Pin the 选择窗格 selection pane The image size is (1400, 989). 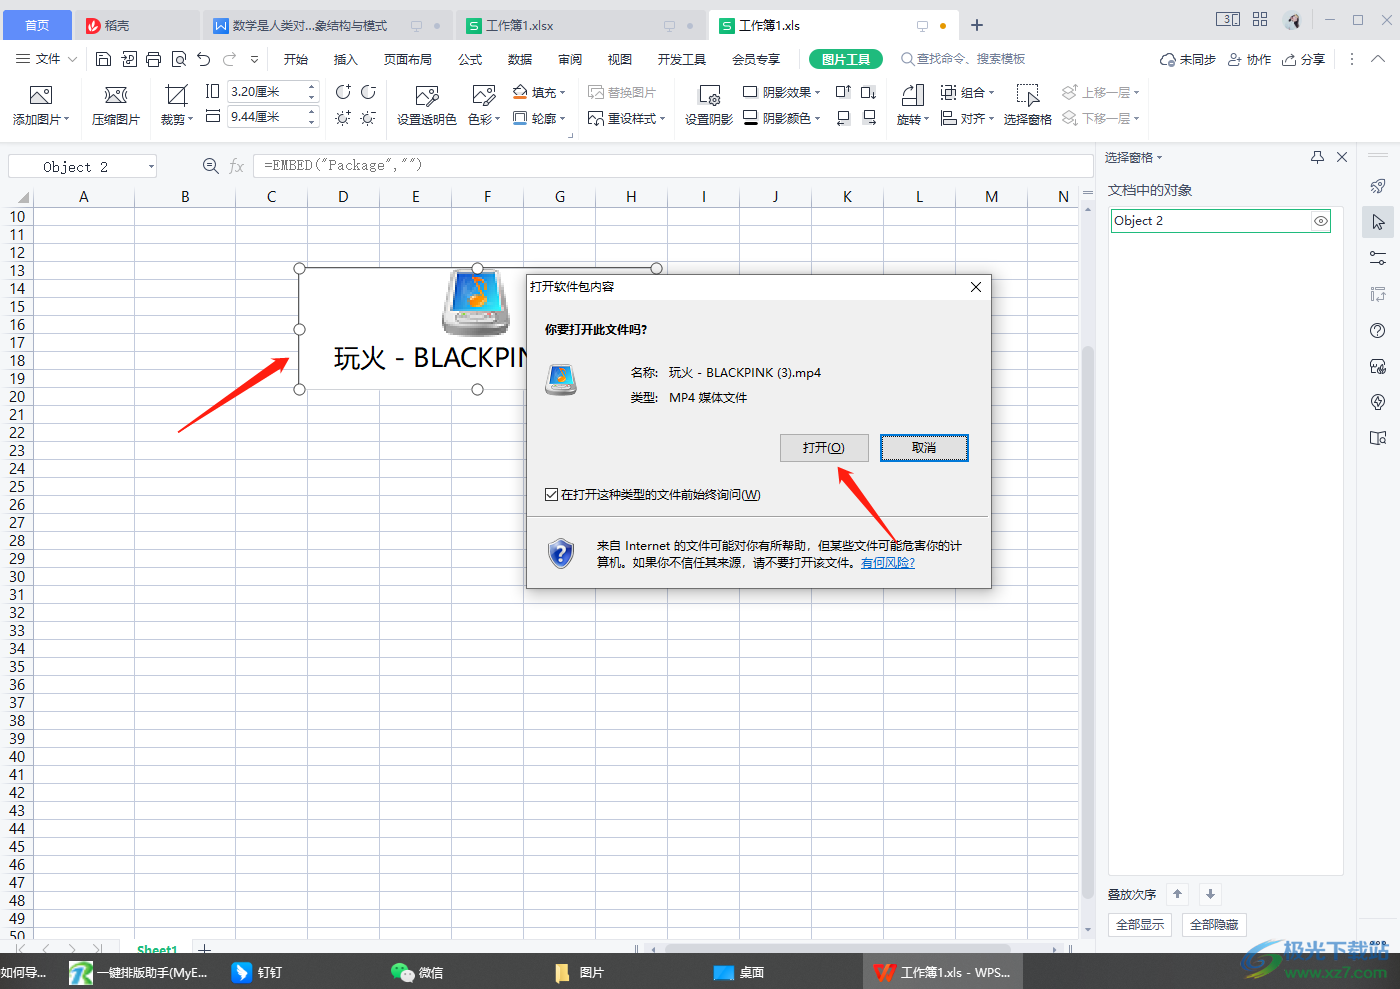pyautogui.click(x=1317, y=157)
